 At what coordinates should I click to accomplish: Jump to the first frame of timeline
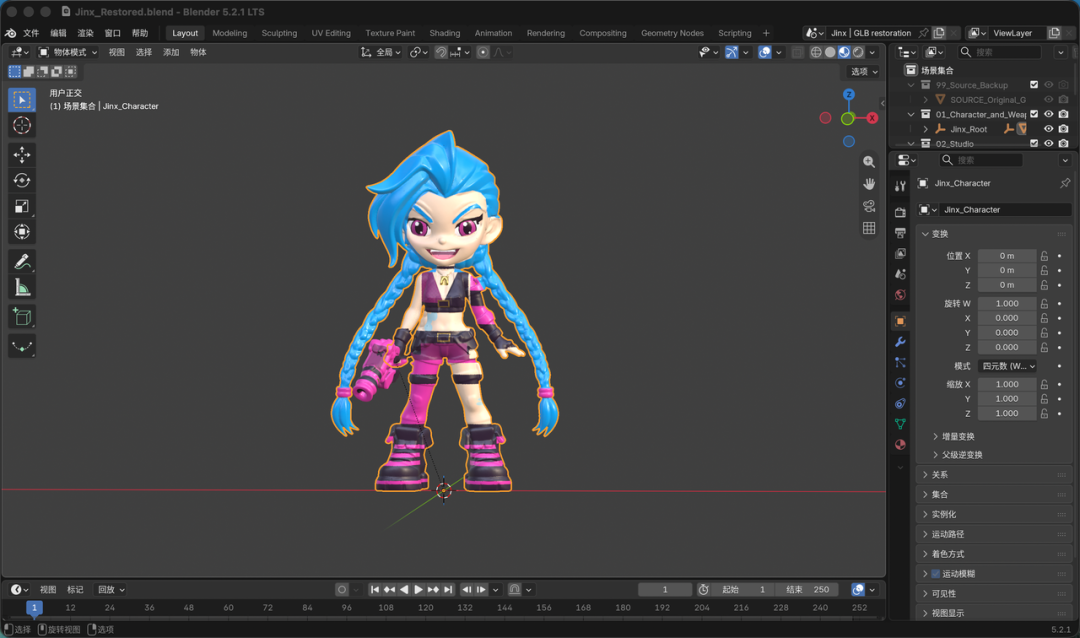coord(375,590)
